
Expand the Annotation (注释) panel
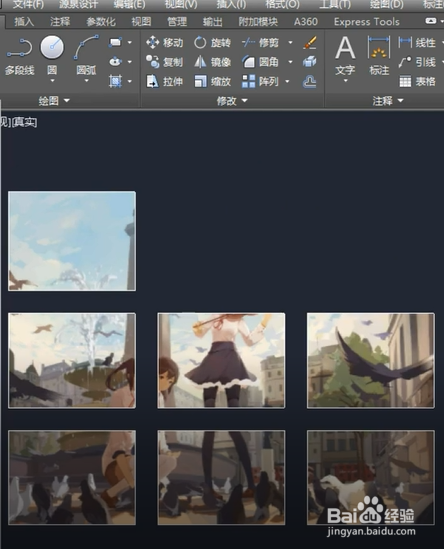[388, 101]
